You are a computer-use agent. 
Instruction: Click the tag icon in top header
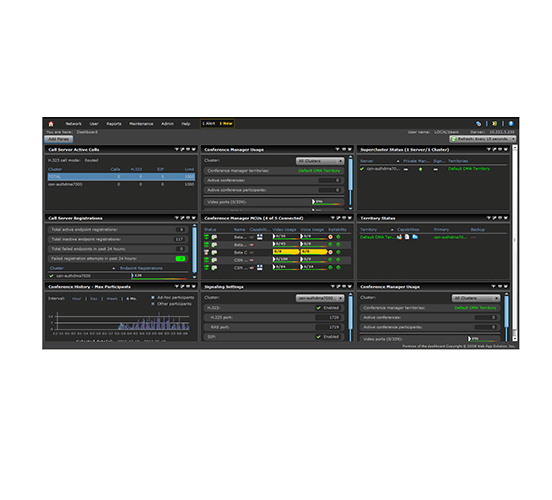point(478,124)
